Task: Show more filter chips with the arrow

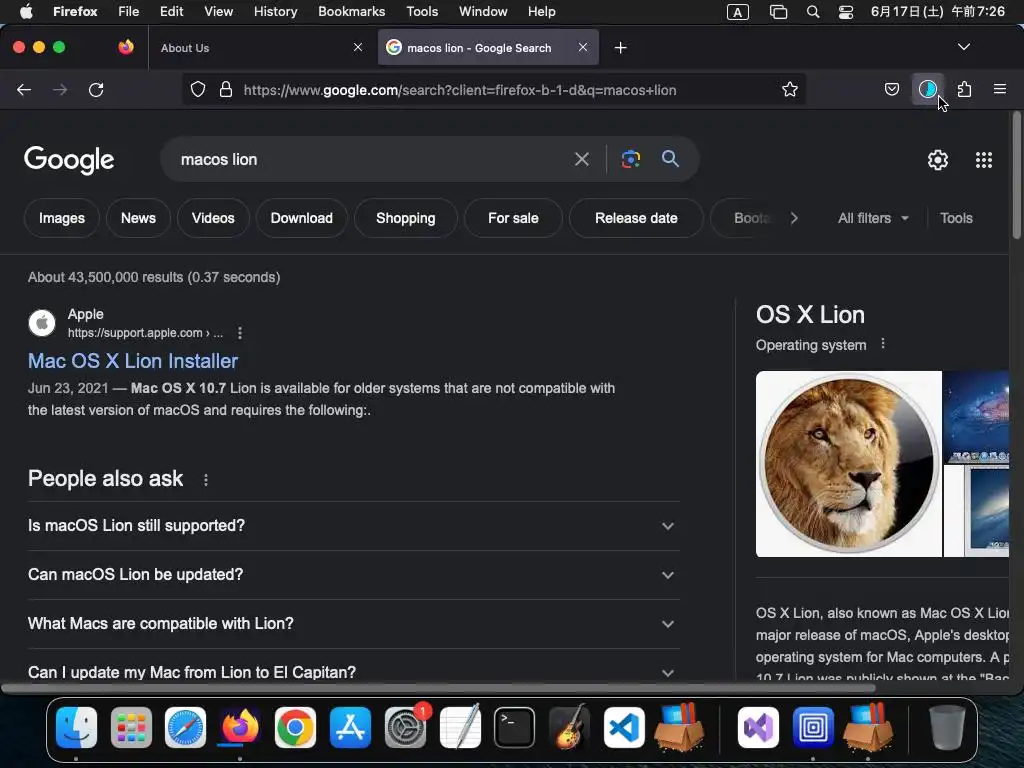Action: [793, 218]
